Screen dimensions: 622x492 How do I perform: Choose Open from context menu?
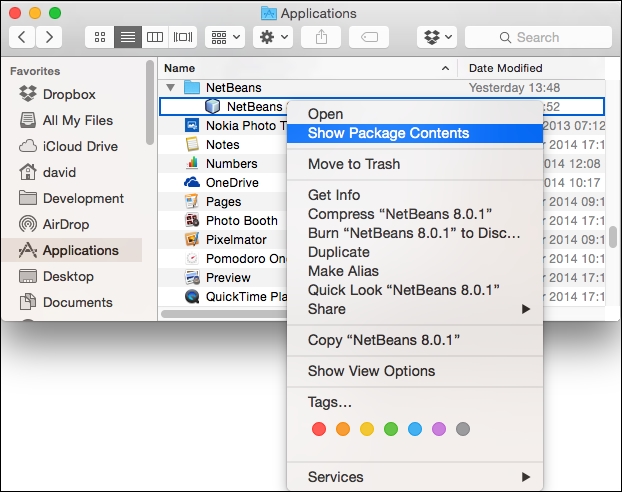click(415, 114)
